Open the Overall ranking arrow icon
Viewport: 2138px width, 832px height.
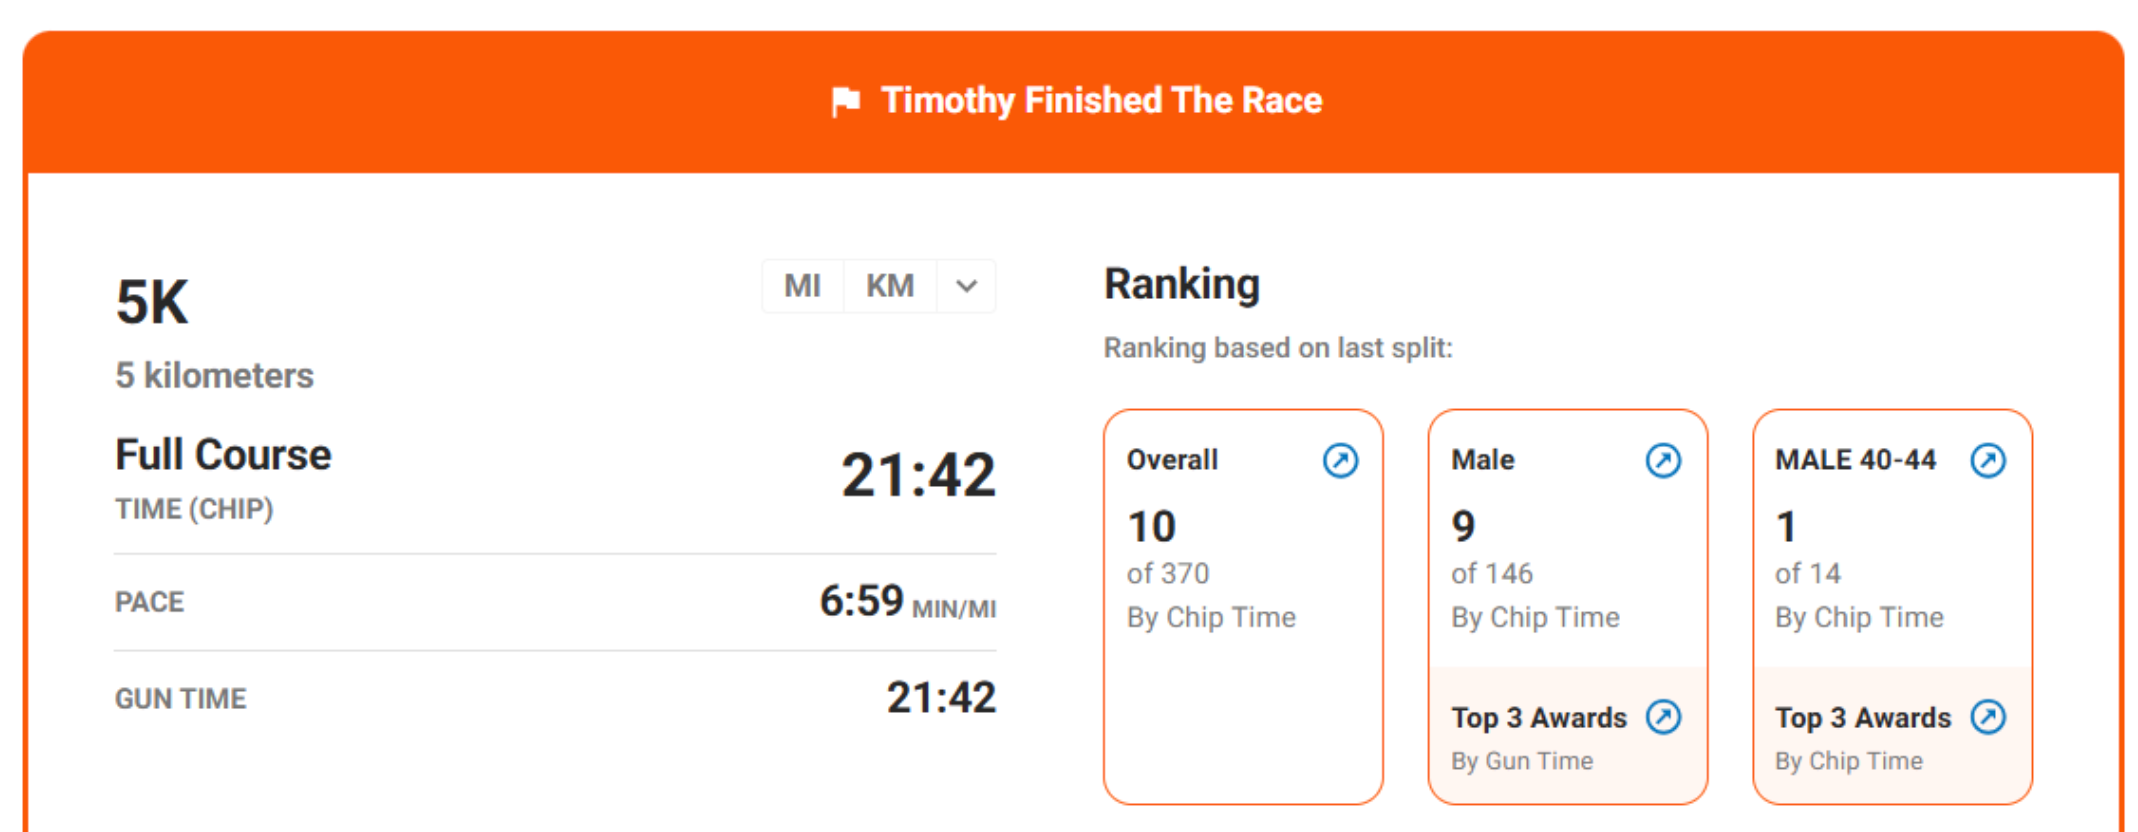pyautogui.click(x=1340, y=461)
